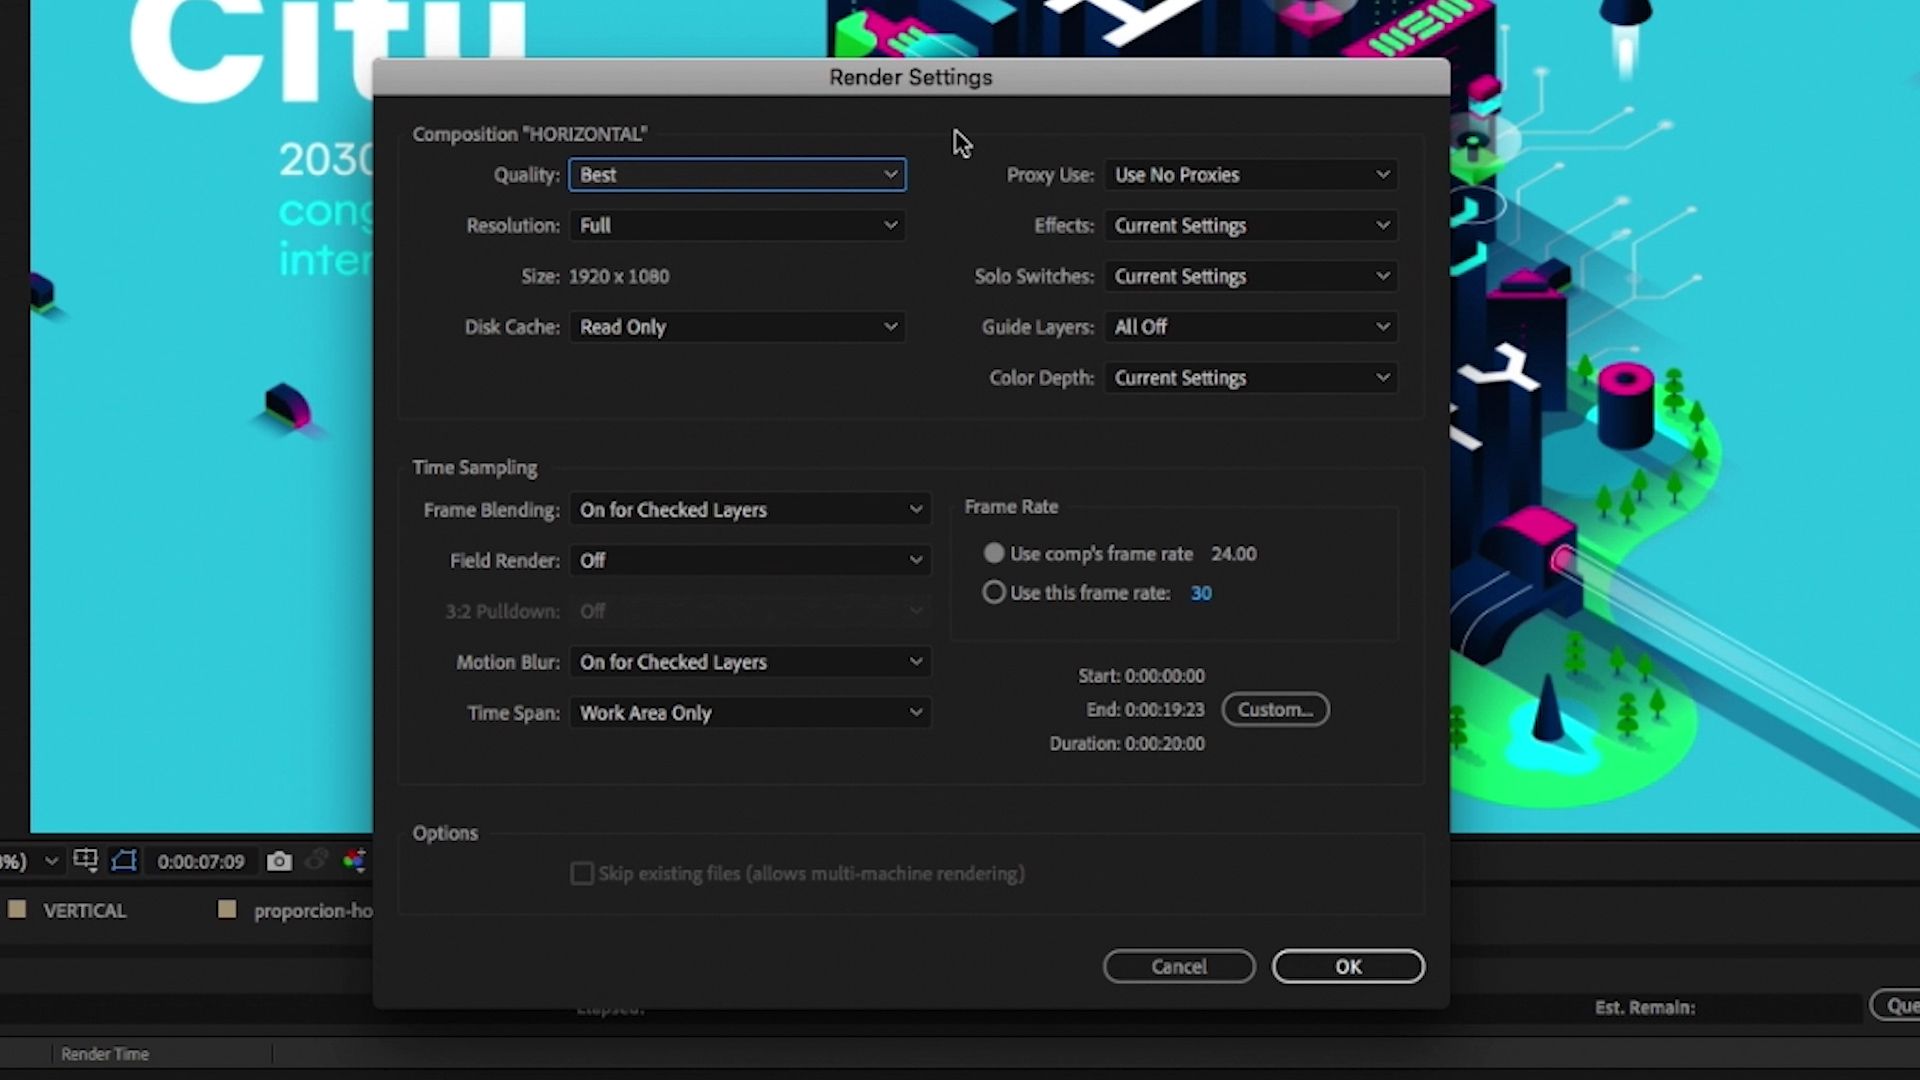Viewport: 1920px width, 1080px height.
Task: Click the Queue button in render panel
Action: [x=1896, y=1006]
